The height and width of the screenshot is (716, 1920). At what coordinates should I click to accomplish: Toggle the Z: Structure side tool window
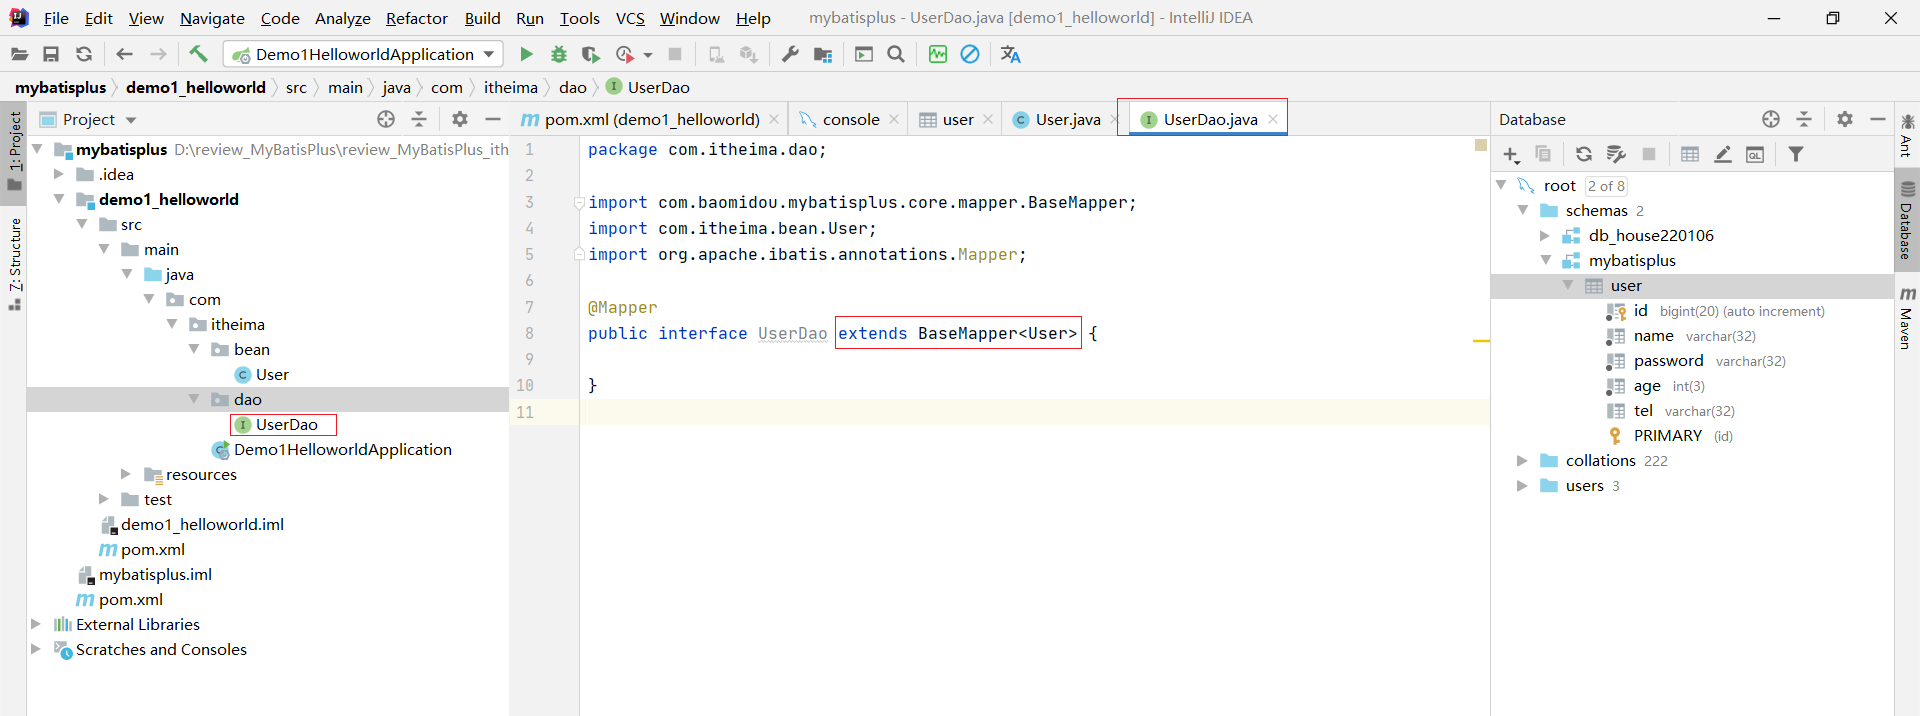[x=14, y=264]
